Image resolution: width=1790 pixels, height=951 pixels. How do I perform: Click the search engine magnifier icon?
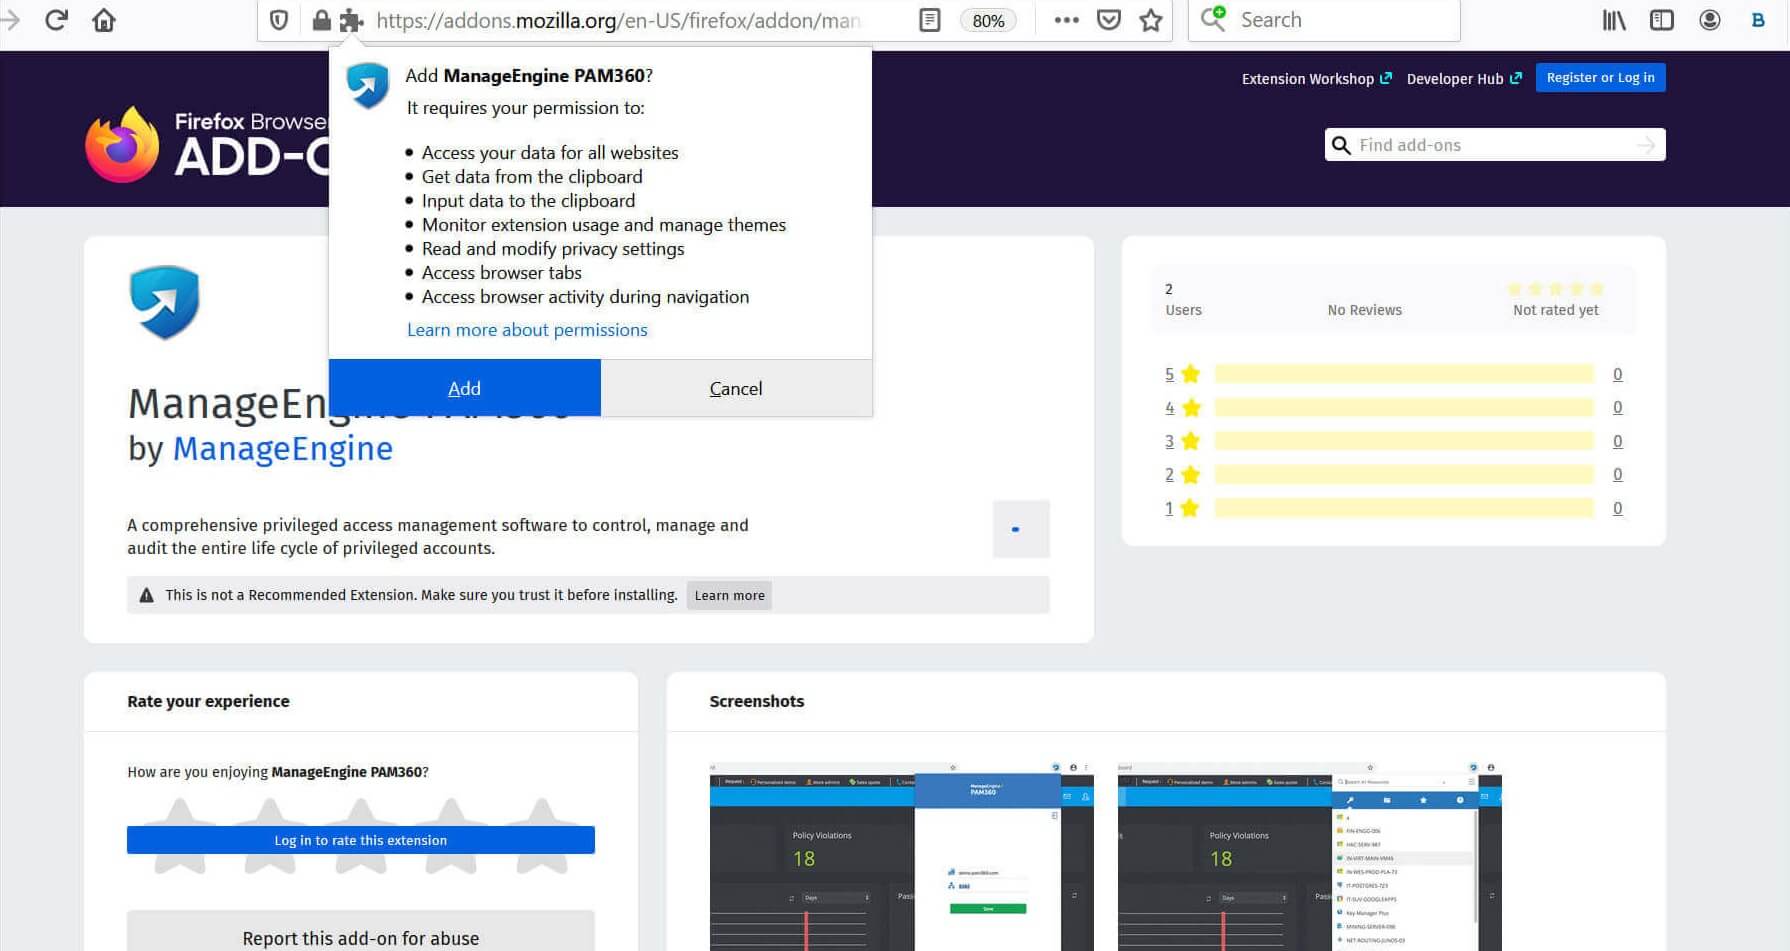pyautogui.click(x=1213, y=19)
